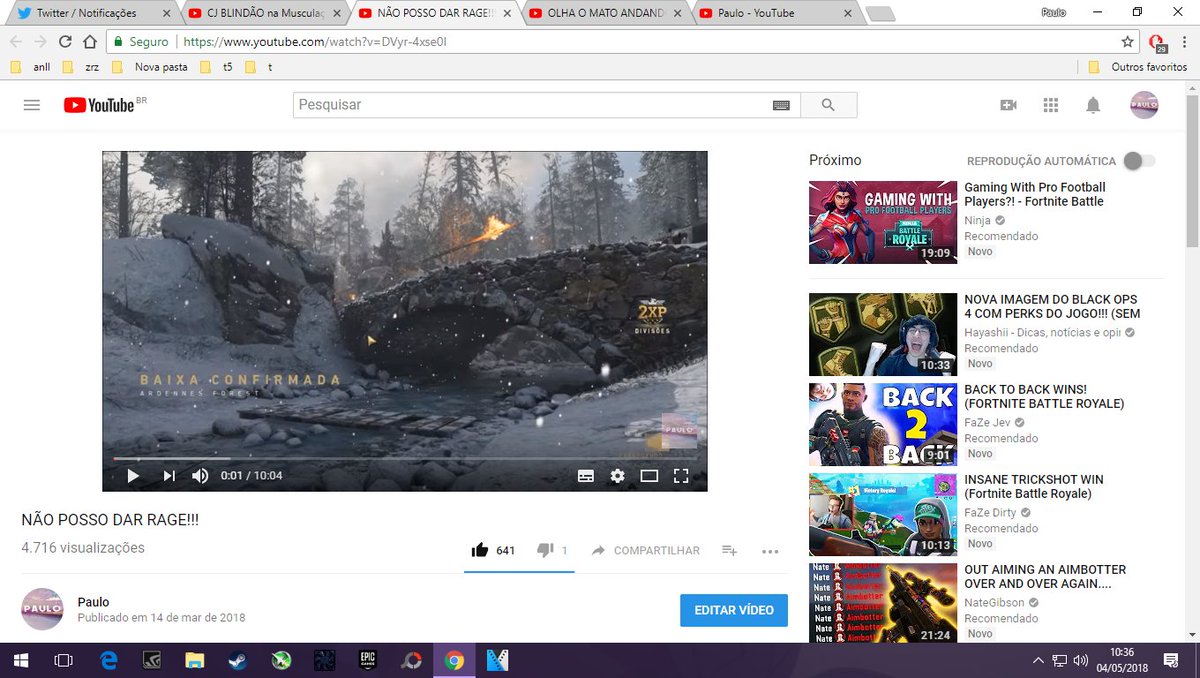Screen dimensions: 1200x678
Task: Enter full screen mode
Action: tap(681, 476)
